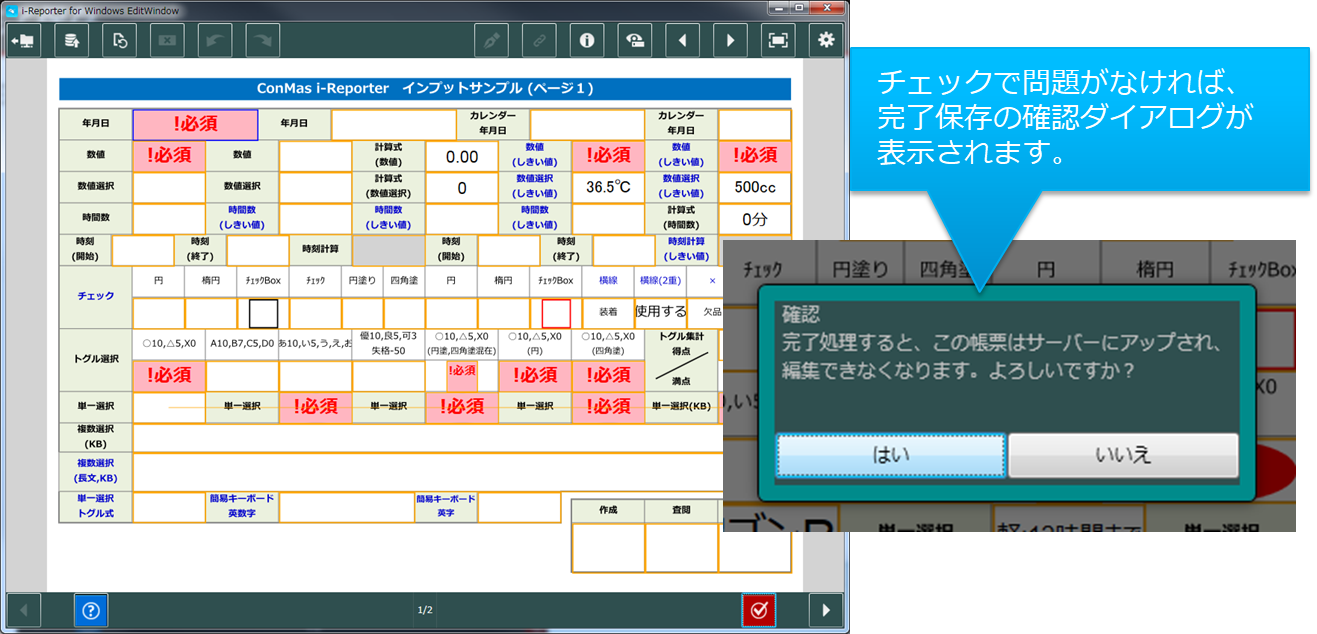Click the settings gear icon

pos(825,40)
